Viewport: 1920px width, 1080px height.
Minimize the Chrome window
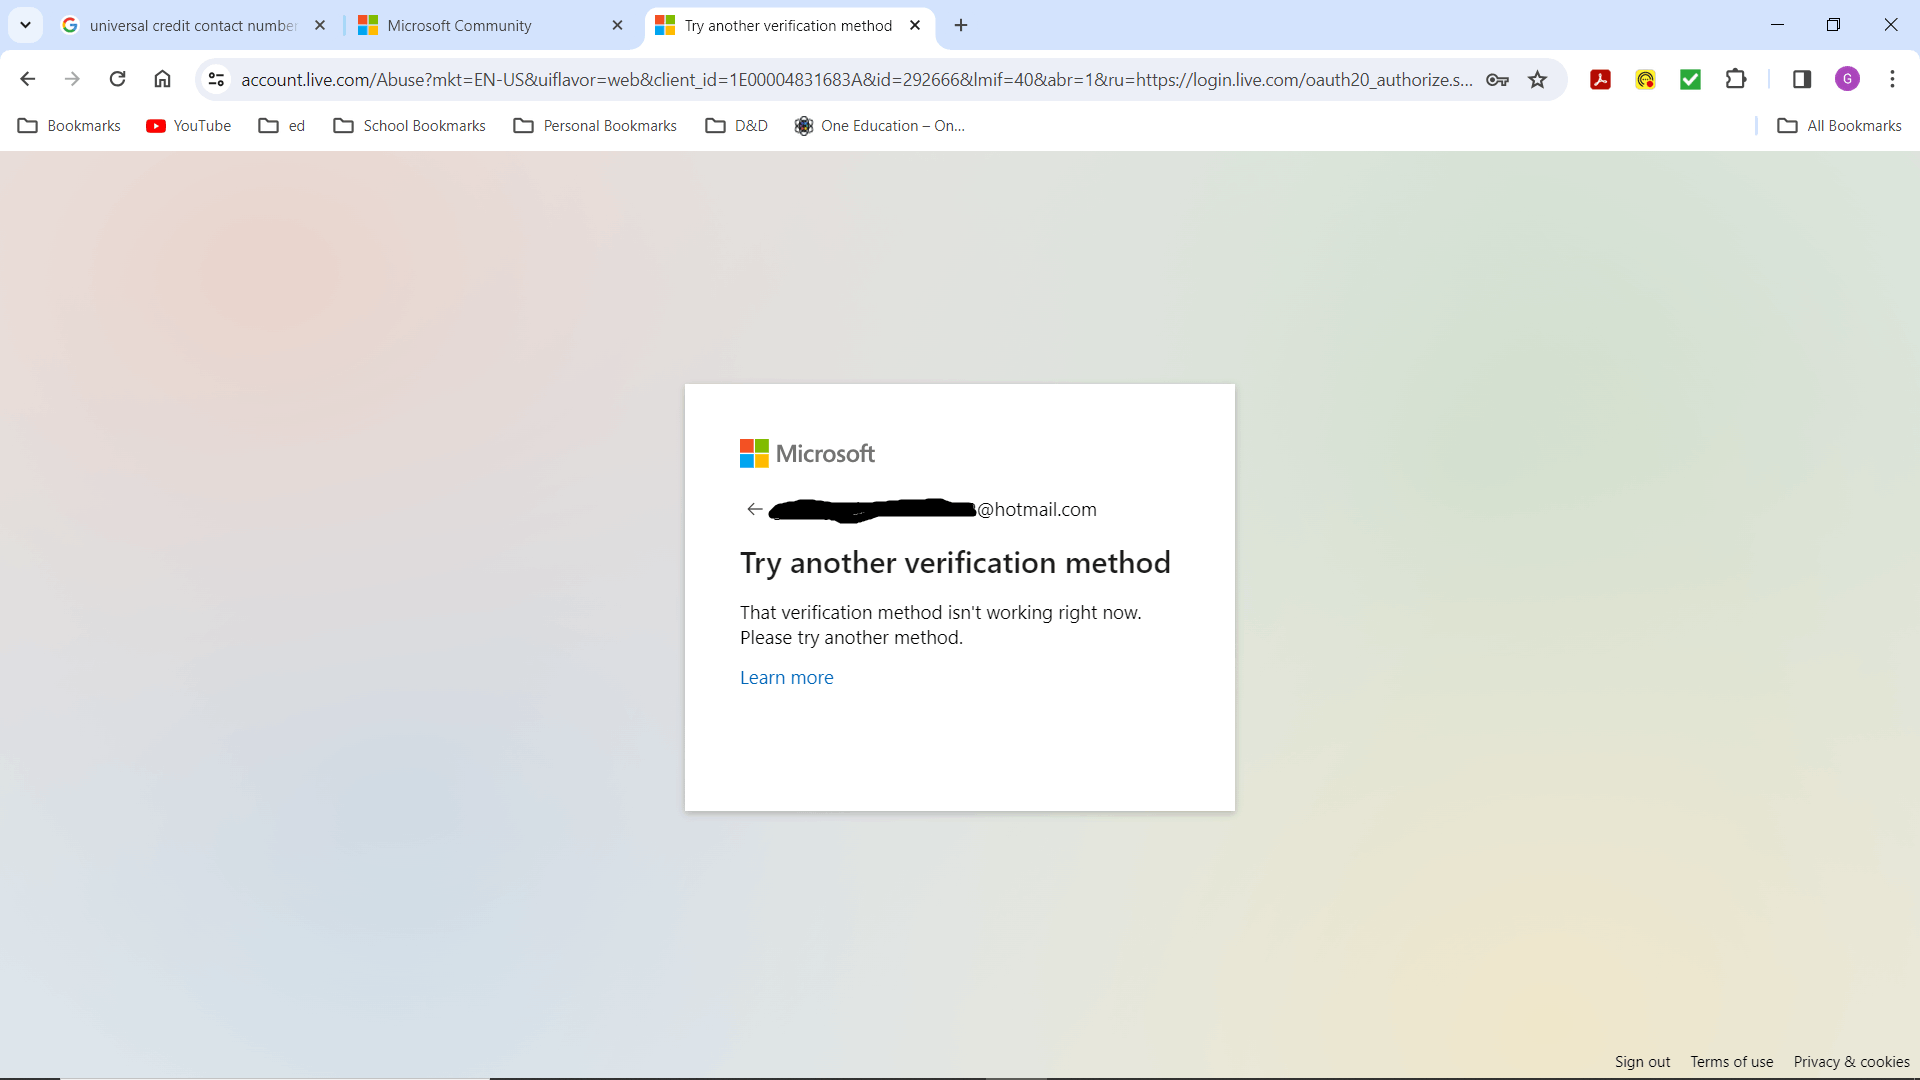[x=1777, y=25]
